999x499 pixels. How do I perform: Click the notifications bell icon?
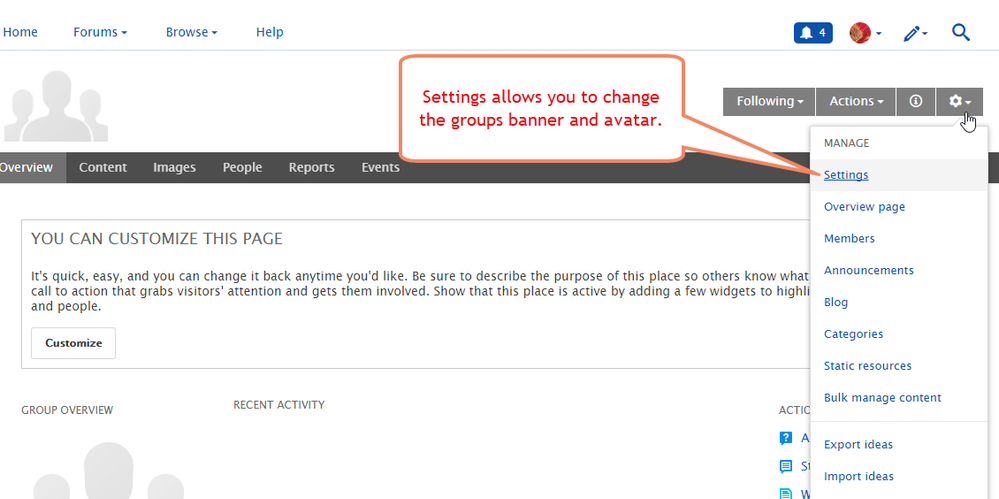tap(812, 33)
